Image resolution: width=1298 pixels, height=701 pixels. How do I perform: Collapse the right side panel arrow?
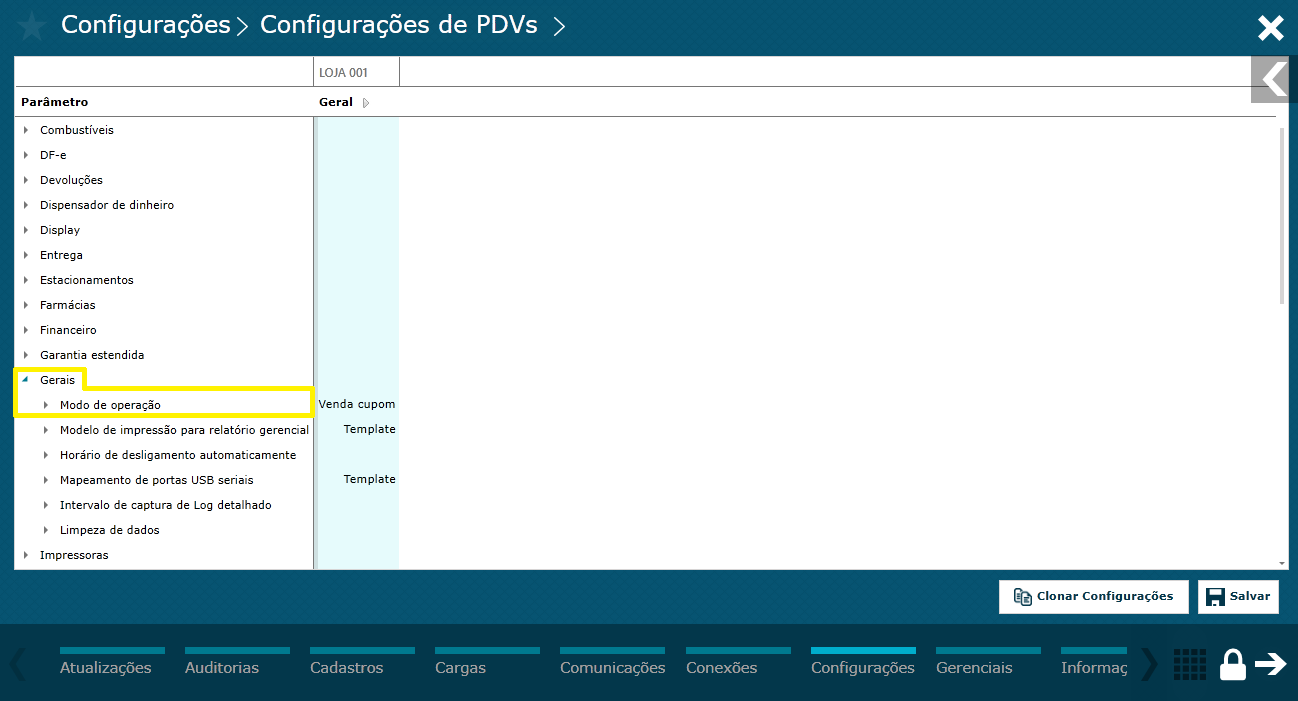(x=1272, y=79)
